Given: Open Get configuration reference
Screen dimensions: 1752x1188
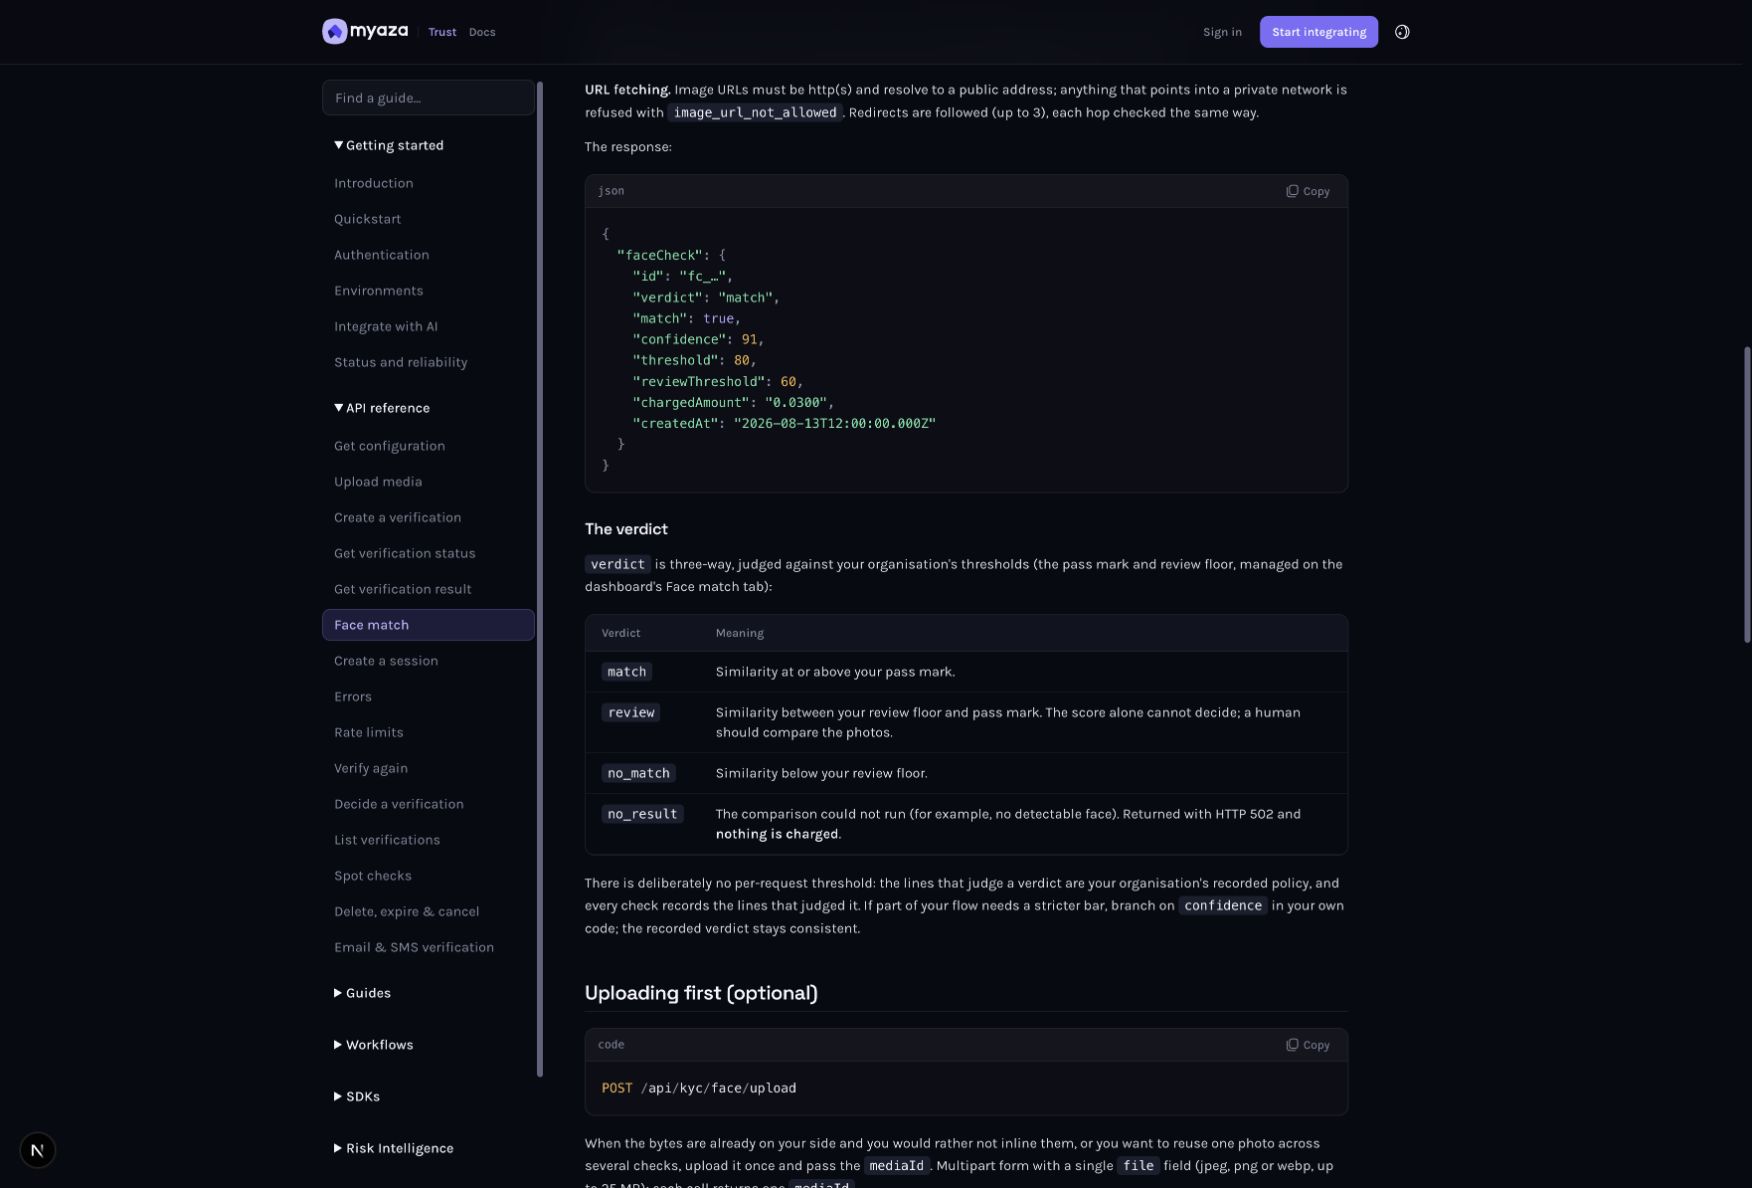Looking at the screenshot, I should tap(389, 446).
